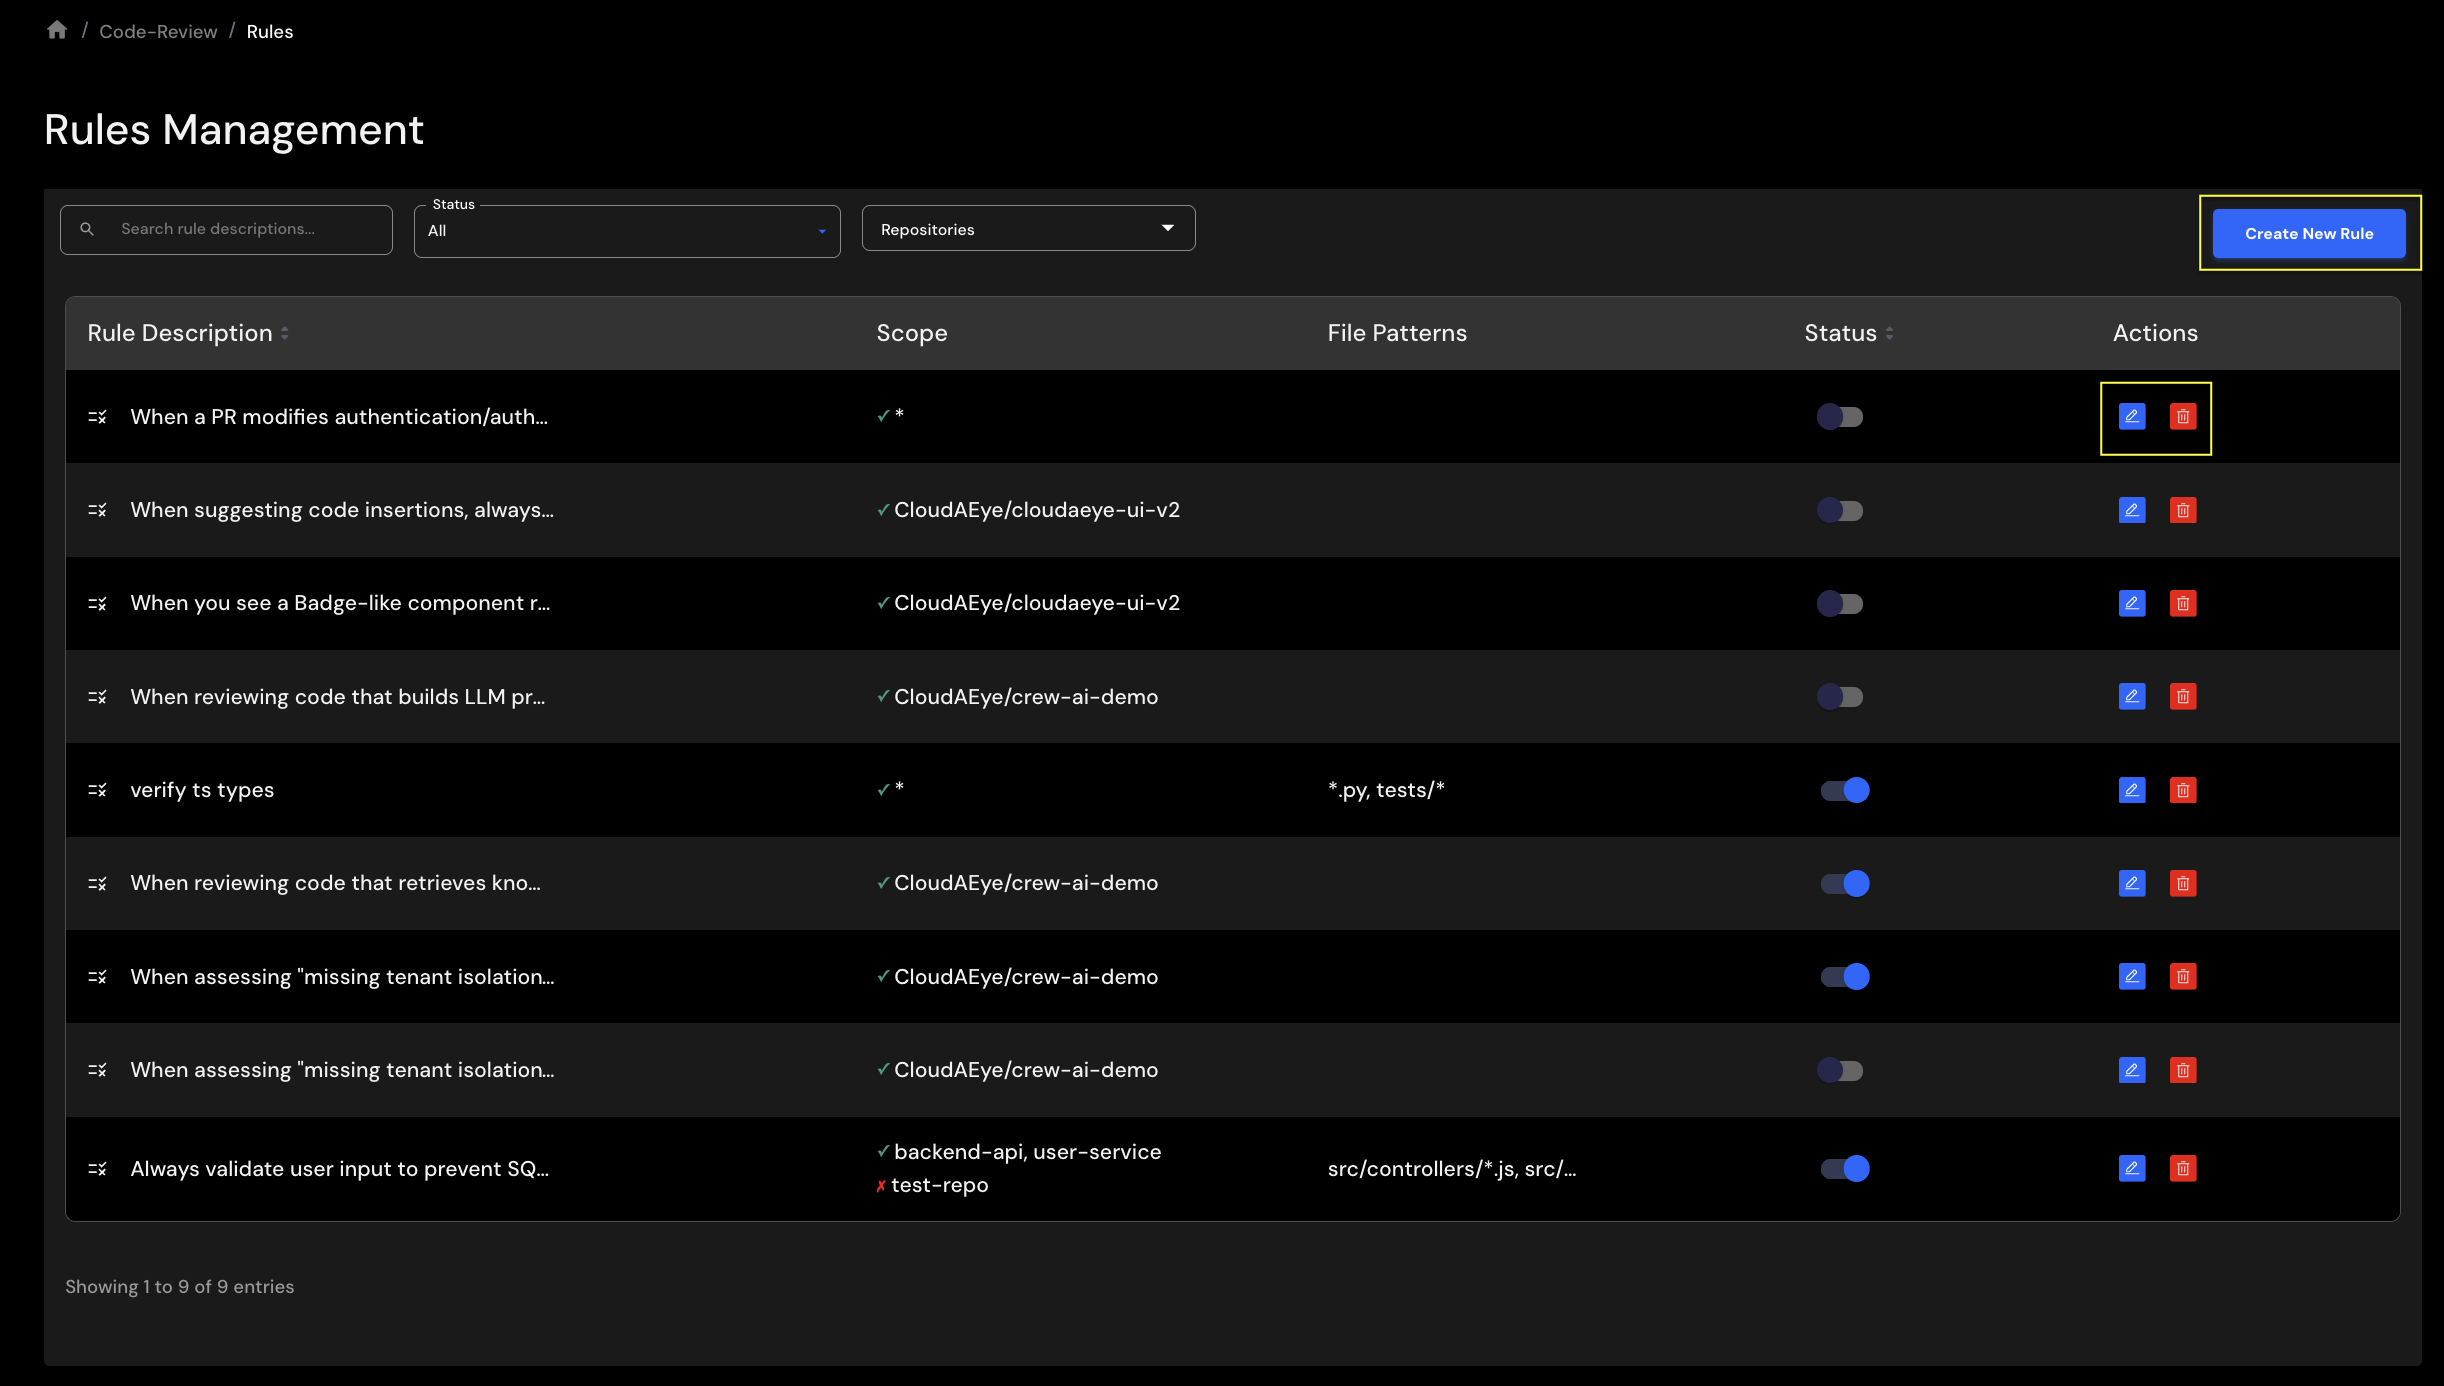Open the 'suggesting code insertions' rule row
Image resolution: width=2444 pixels, height=1386 pixels.
click(x=342, y=510)
